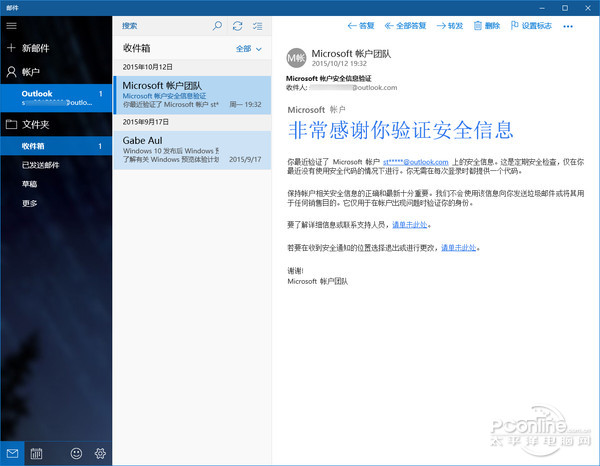The image size is (600, 466).
Task: Delete message with 删除 button
Action: pos(487,26)
